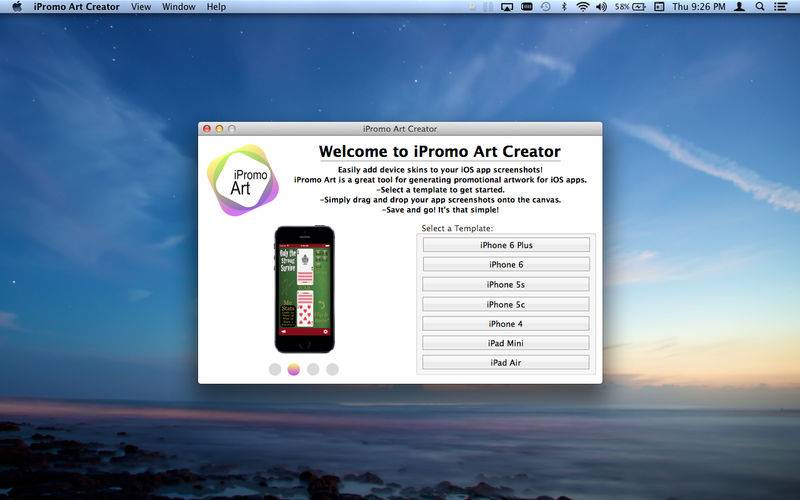
Task: Click the iPhone preview image
Action: click(x=305, y=289)
